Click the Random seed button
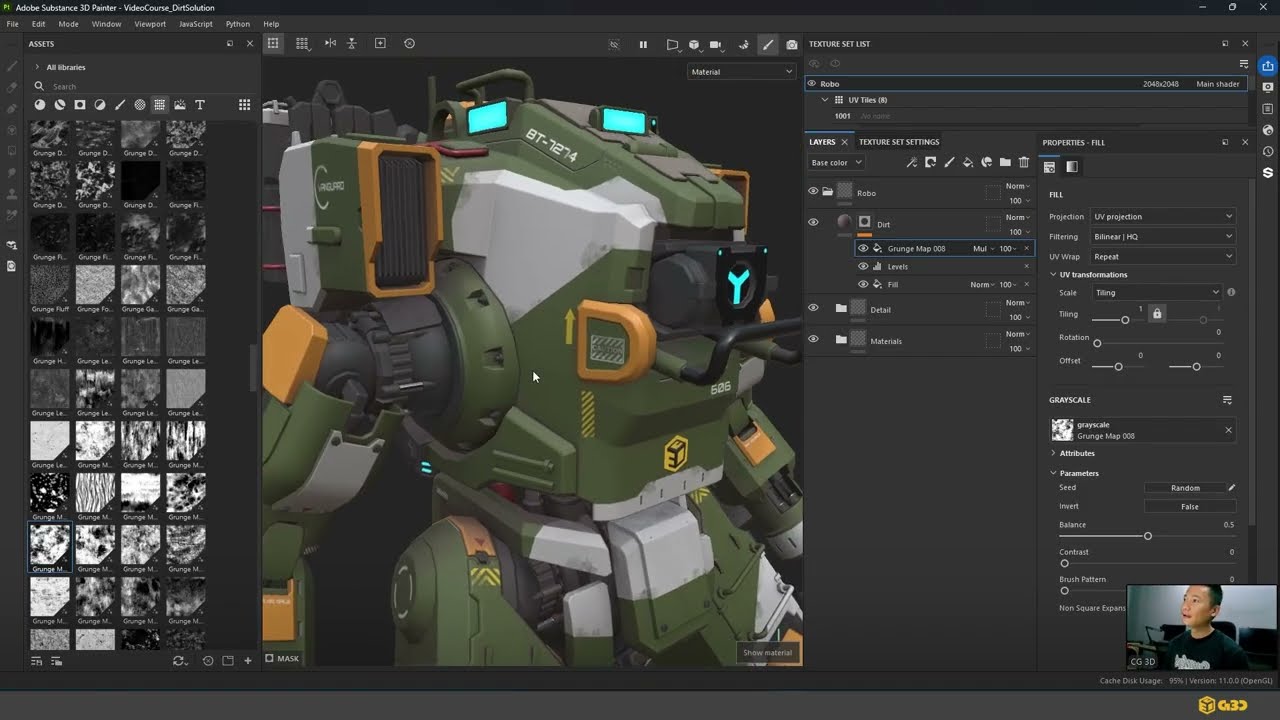The height and width of the screenshot is (720, 1280). click(x=1185, y=488)
